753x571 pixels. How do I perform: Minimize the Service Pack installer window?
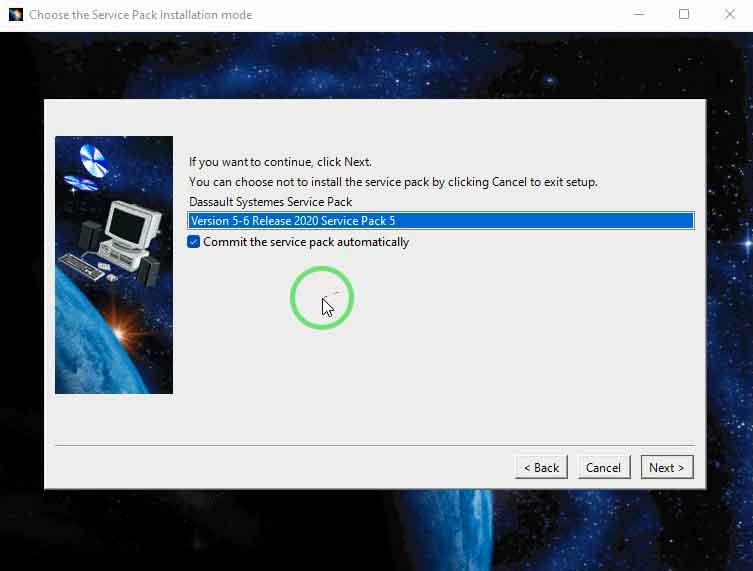tap(639, 15)
